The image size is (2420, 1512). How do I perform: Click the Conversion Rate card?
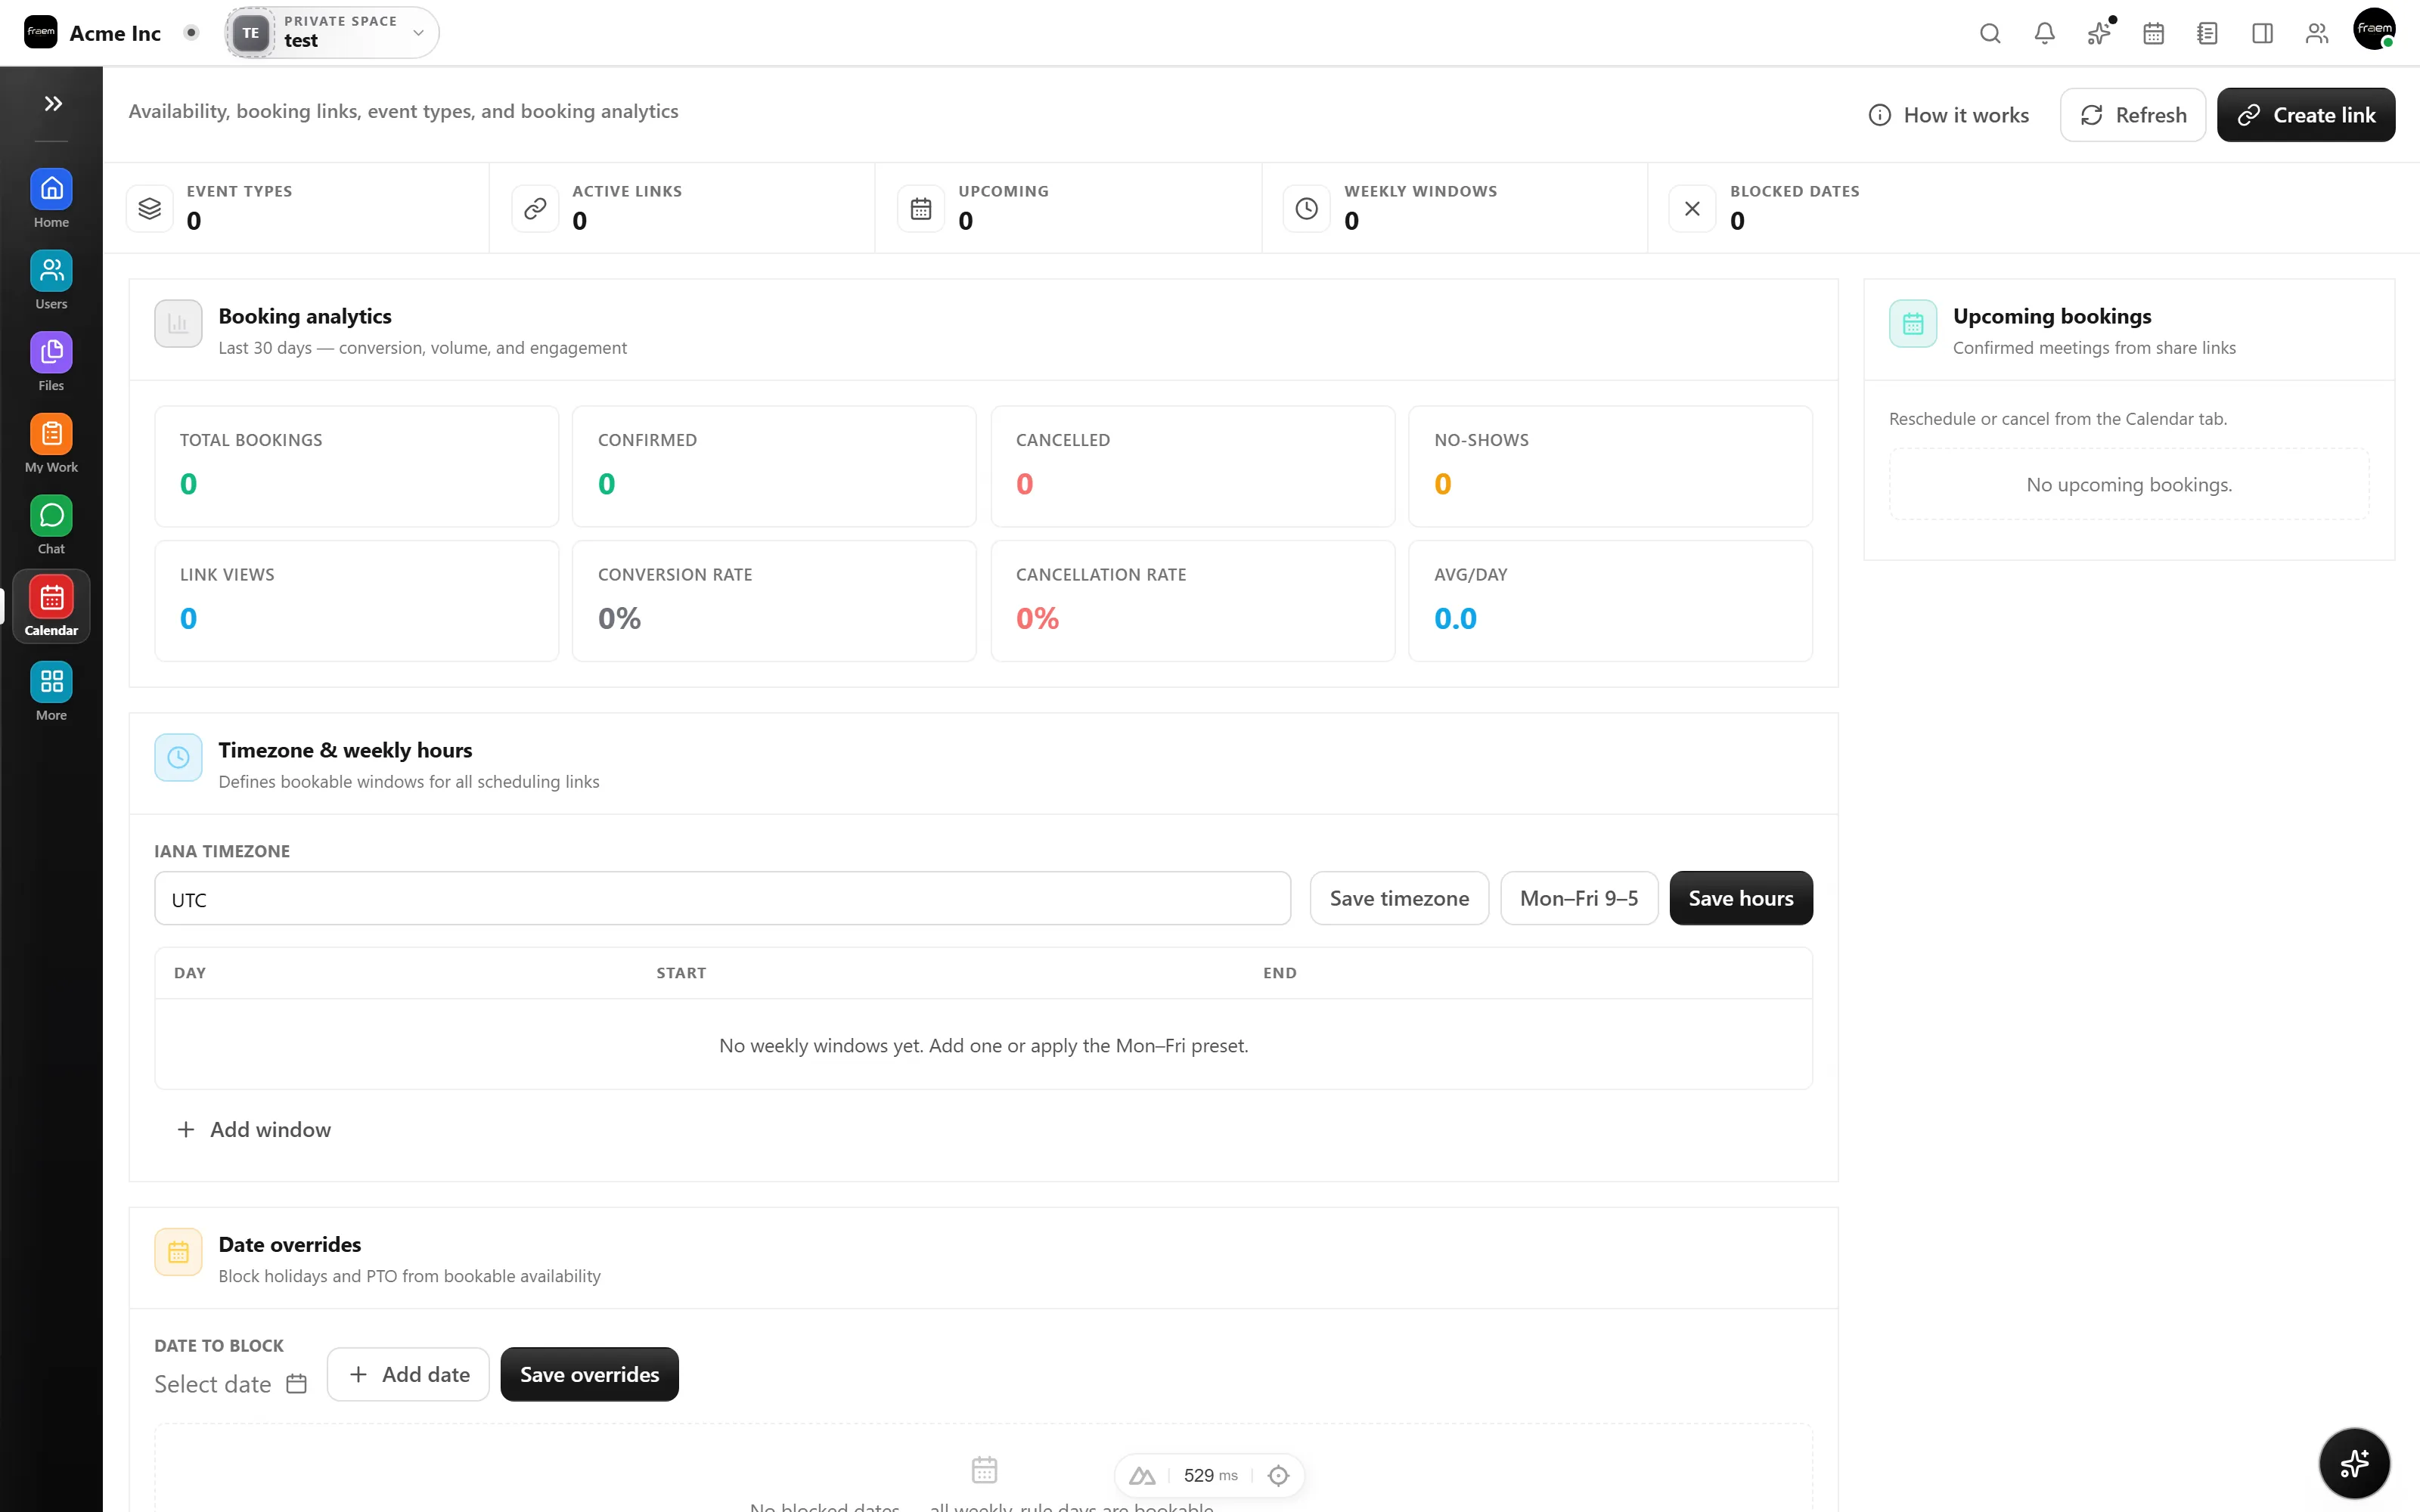774,601
